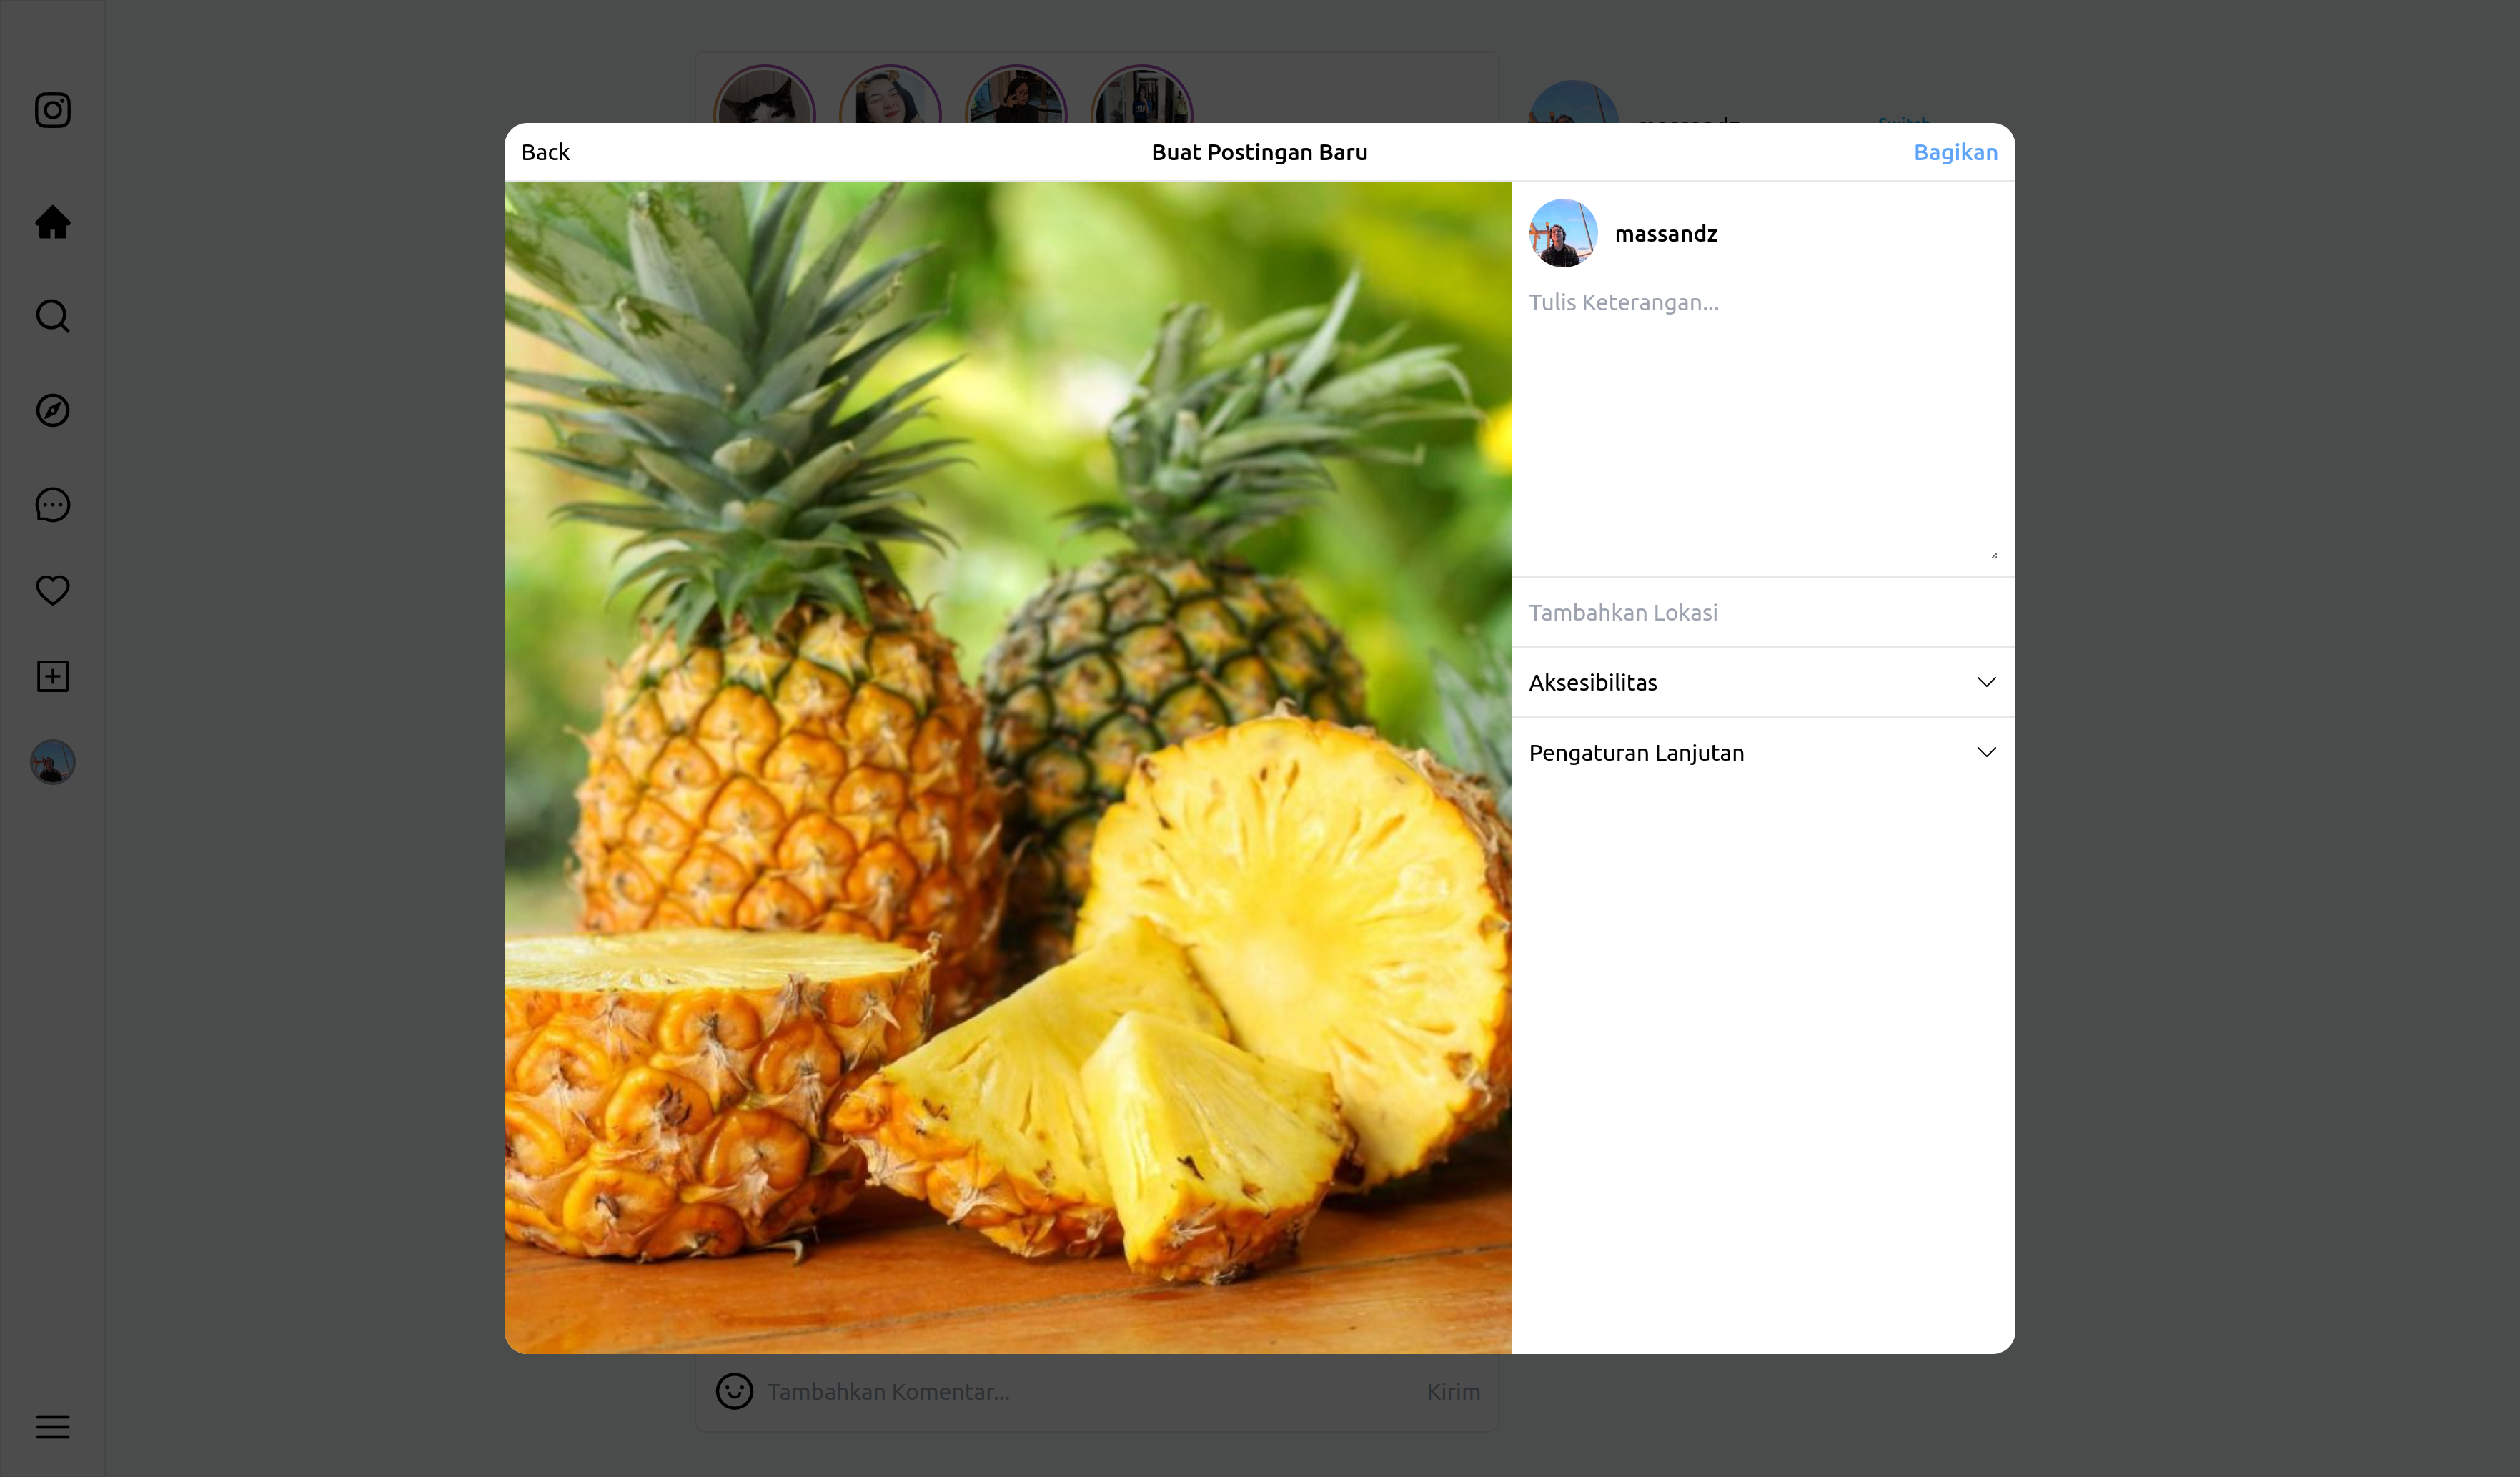
Task: Go to Home via house icon
Action: point(52,222)
